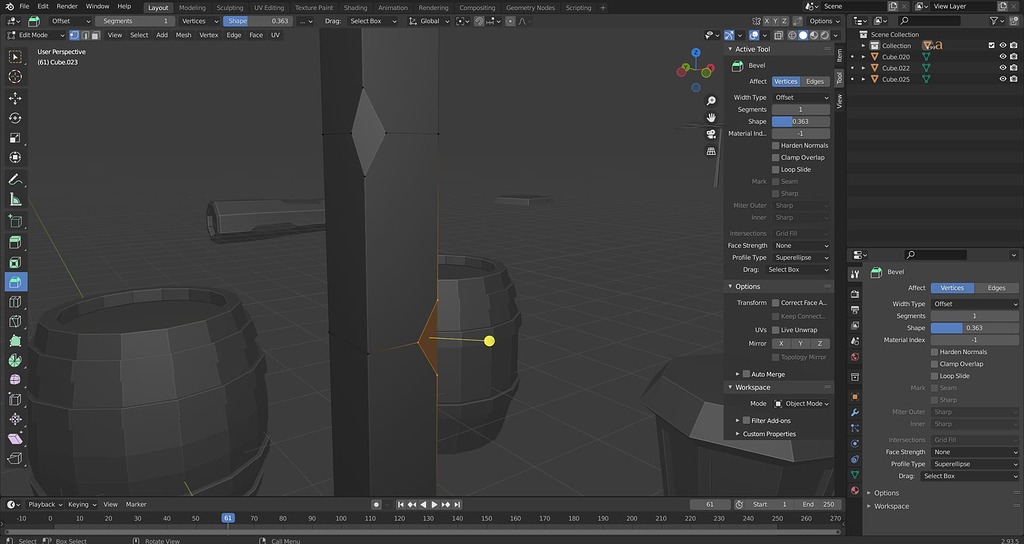The width and height of the screenshot is (1024, 544).
Task: Hide Cube.020 with its eye icon
Action: 1003,57
